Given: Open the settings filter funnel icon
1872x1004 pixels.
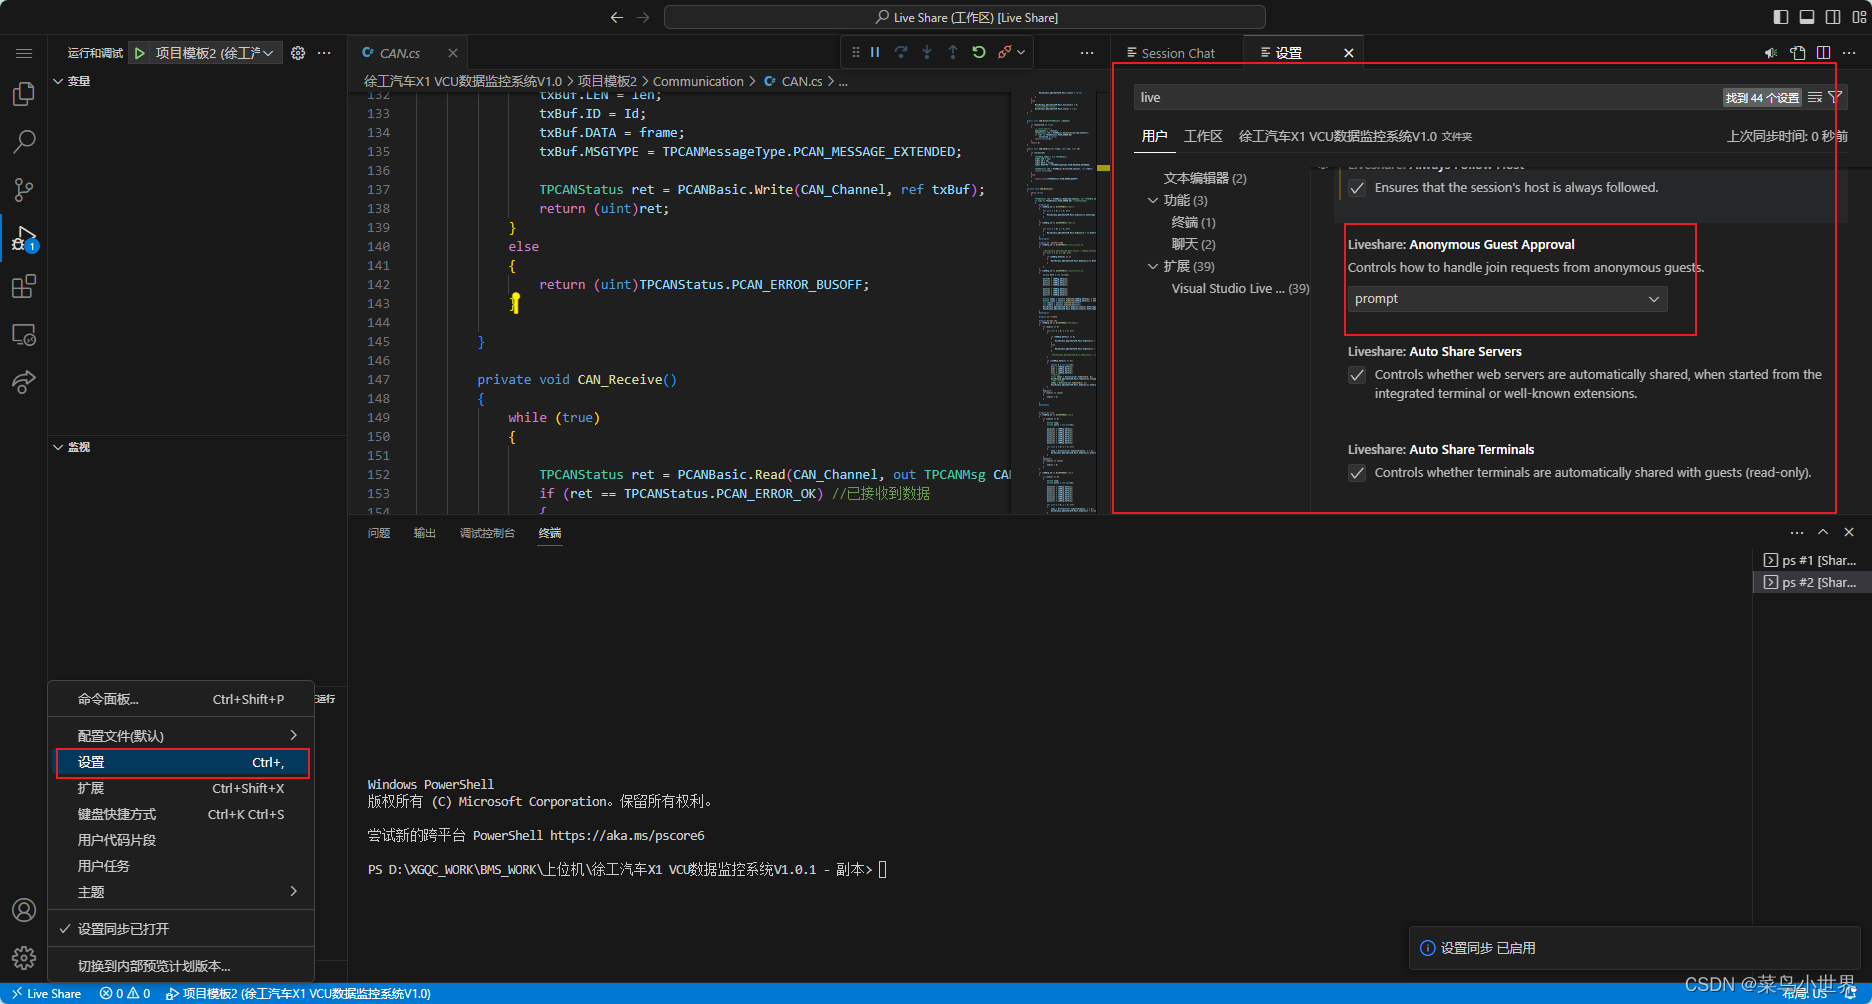Looking at the screenshot, I should click(1835, 97).
